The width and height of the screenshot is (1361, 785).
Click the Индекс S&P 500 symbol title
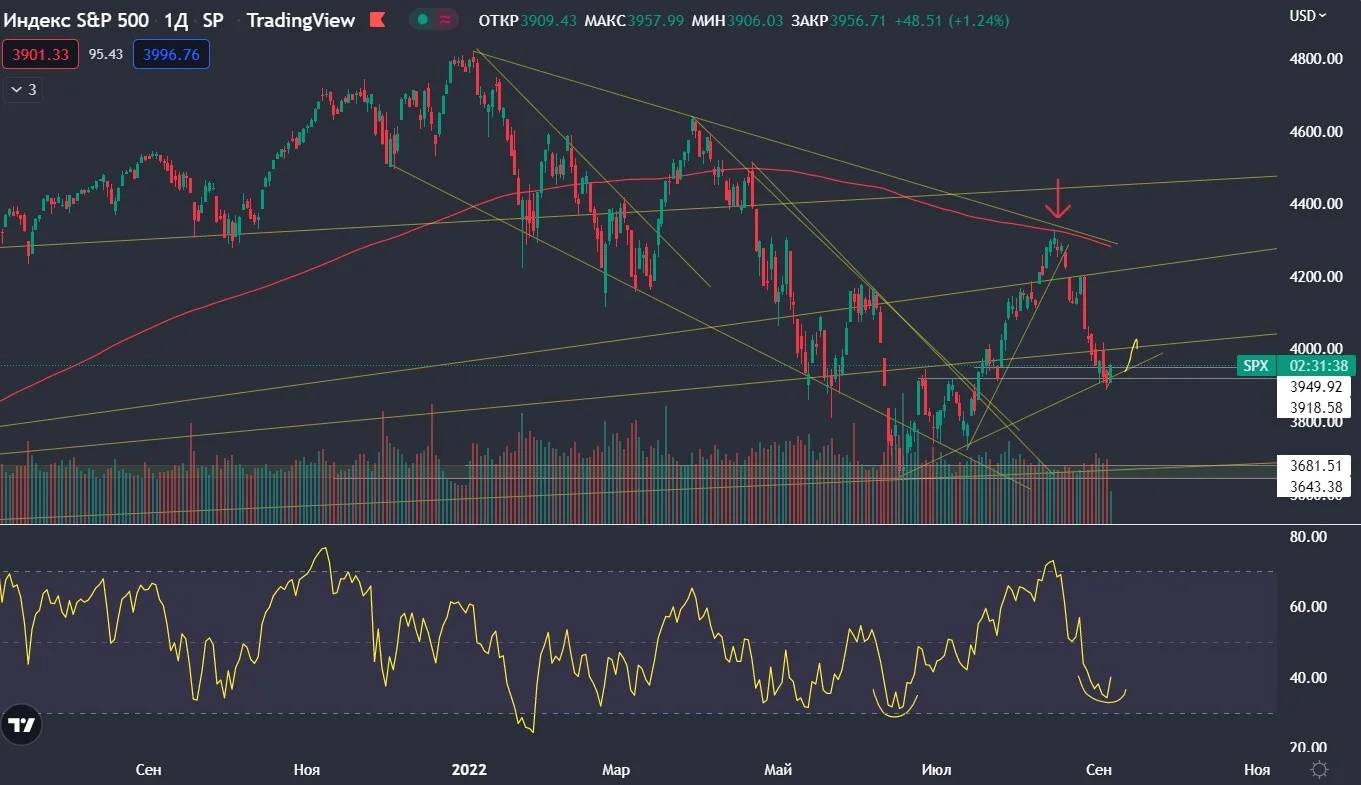click(x=75, y=20)
